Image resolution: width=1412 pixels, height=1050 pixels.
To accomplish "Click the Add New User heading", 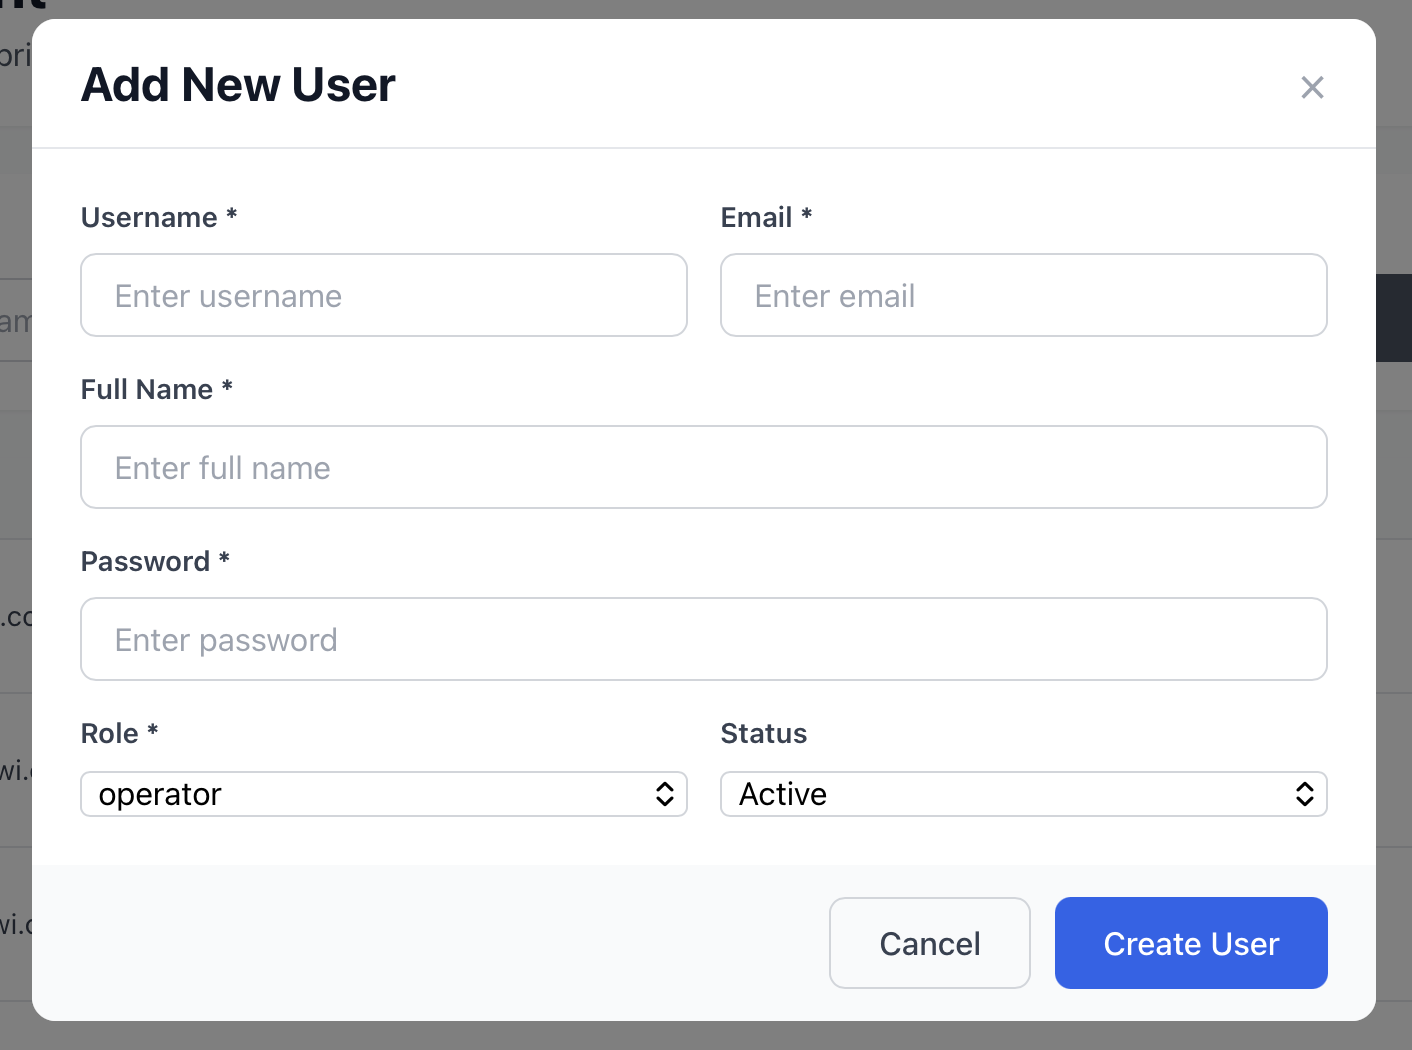I will tap(238, 85).
